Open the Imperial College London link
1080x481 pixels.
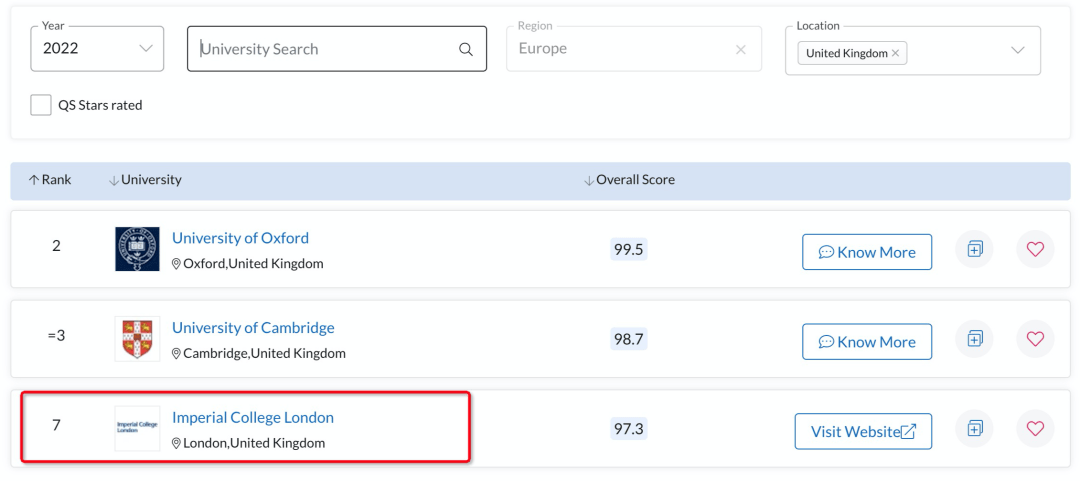[253, 417]
